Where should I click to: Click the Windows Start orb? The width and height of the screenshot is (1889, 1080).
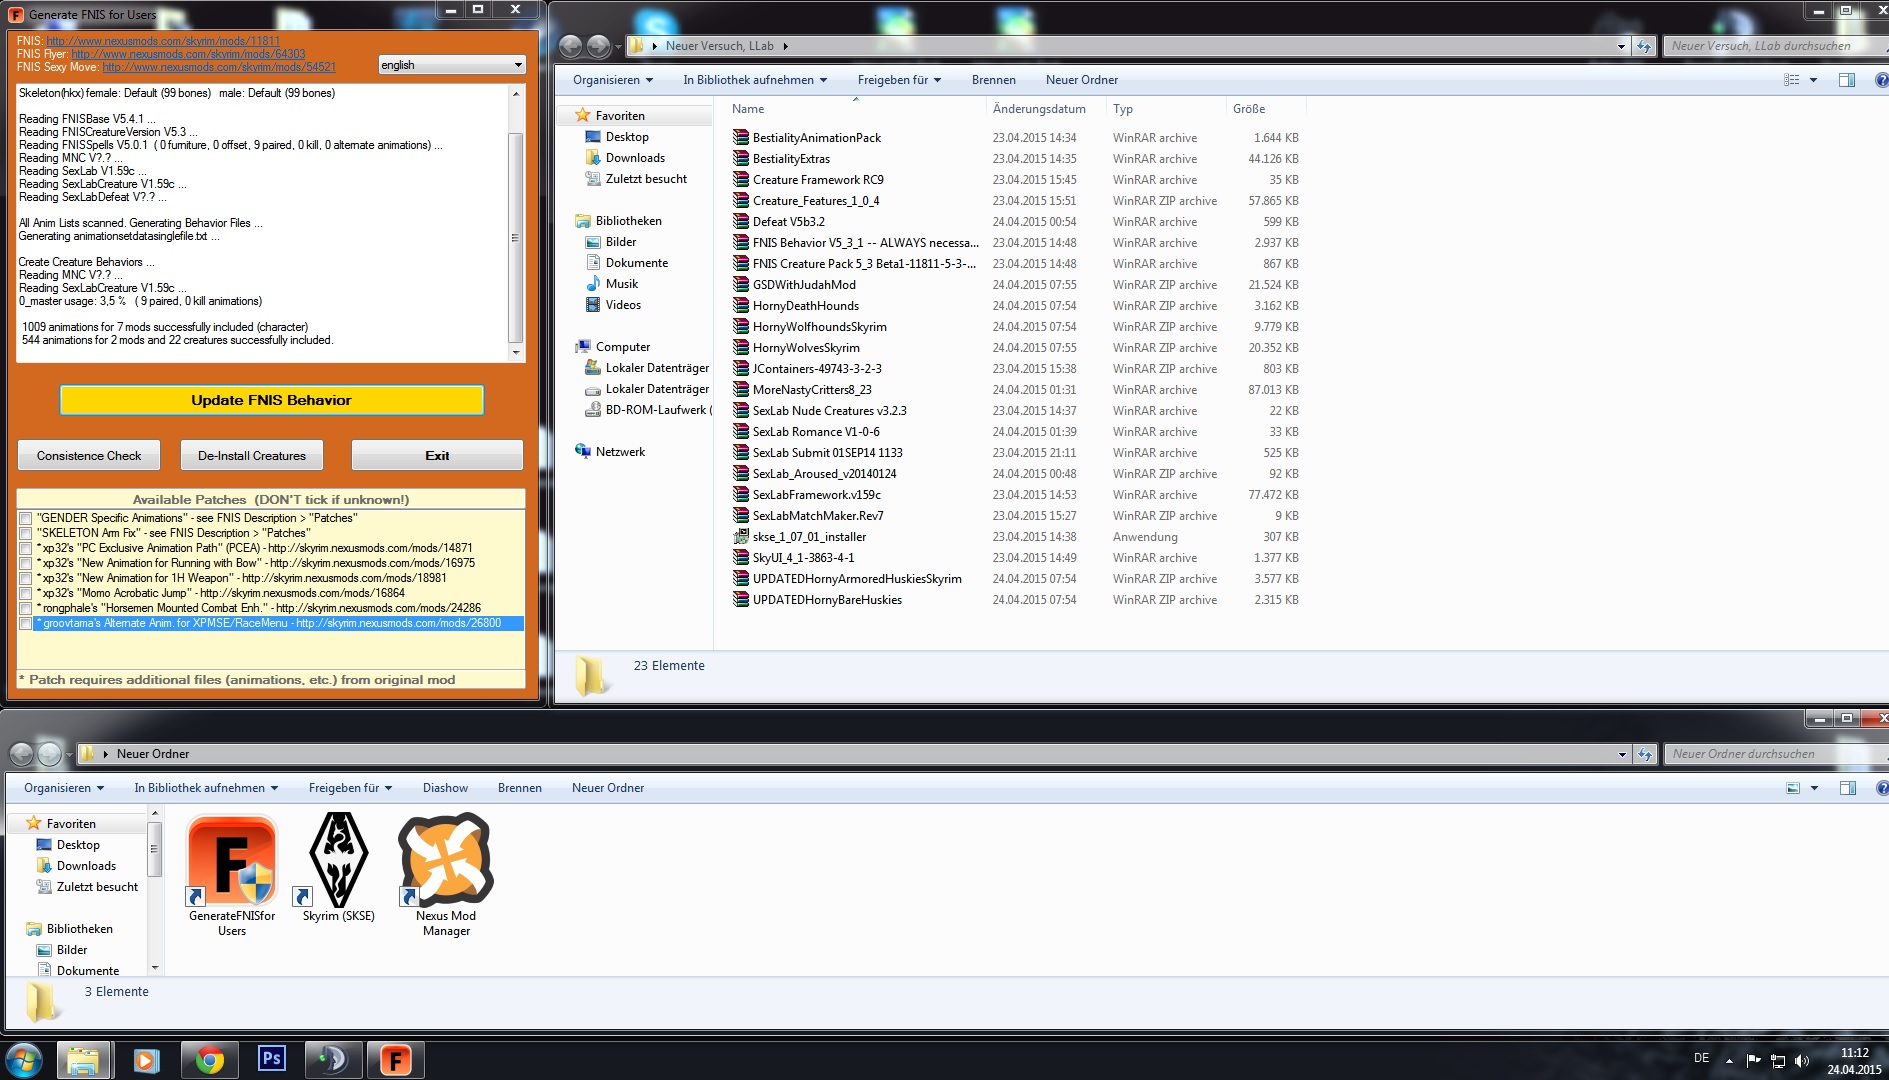click(24, 1059)
